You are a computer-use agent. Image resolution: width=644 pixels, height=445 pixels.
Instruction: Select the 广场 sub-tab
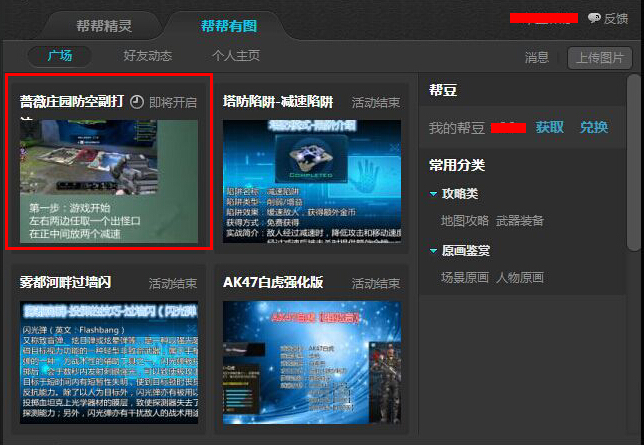(x=60, y=55)
